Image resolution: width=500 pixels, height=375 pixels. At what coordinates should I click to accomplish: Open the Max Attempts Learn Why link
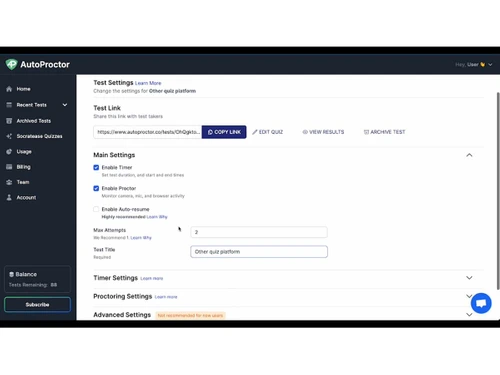coord(141,238)
